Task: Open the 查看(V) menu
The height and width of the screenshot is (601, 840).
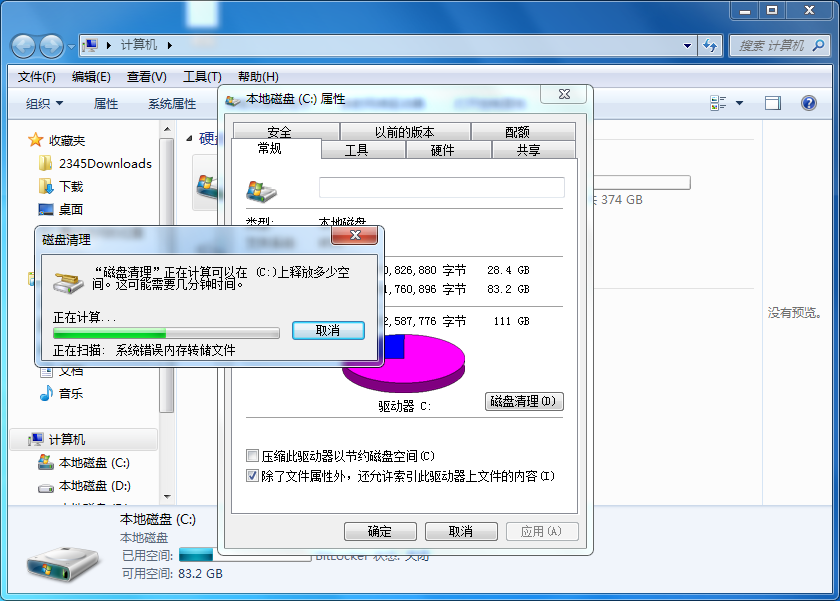Action: click(146, 77)
